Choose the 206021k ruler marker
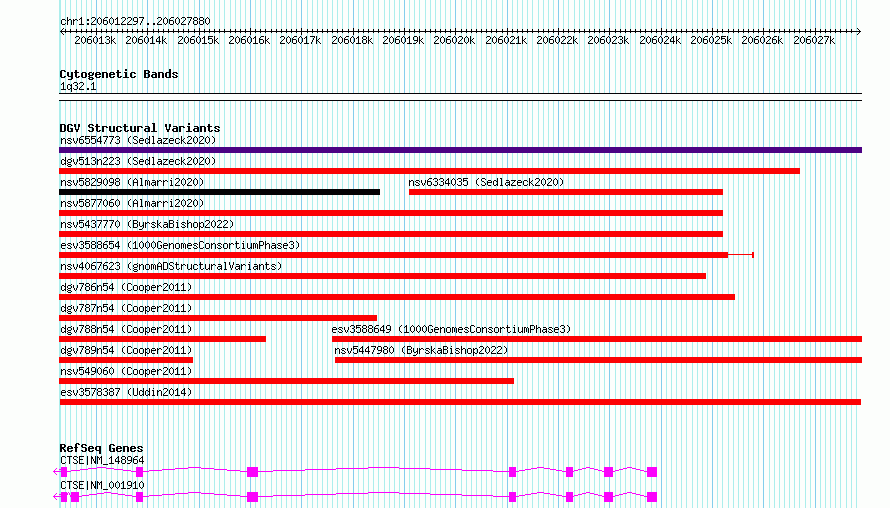890x508 pixels. point(506,40)
